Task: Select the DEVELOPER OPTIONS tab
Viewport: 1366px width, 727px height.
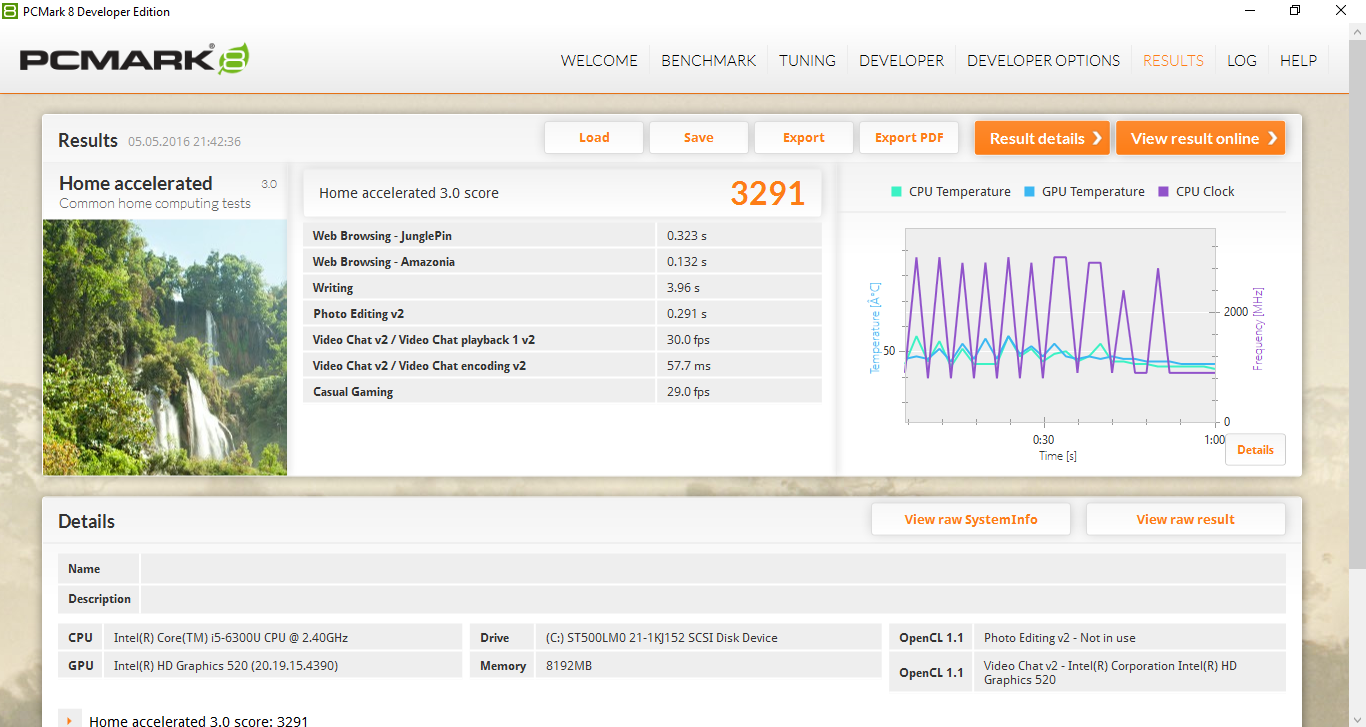Action: point(1043,60)
